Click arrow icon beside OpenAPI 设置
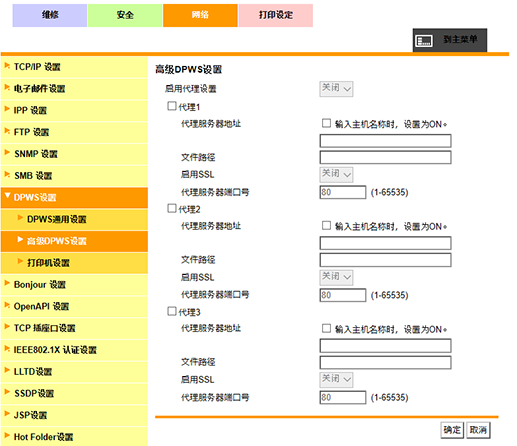The height and width of the screenshot is (446, 517). (x=7, y=305)
